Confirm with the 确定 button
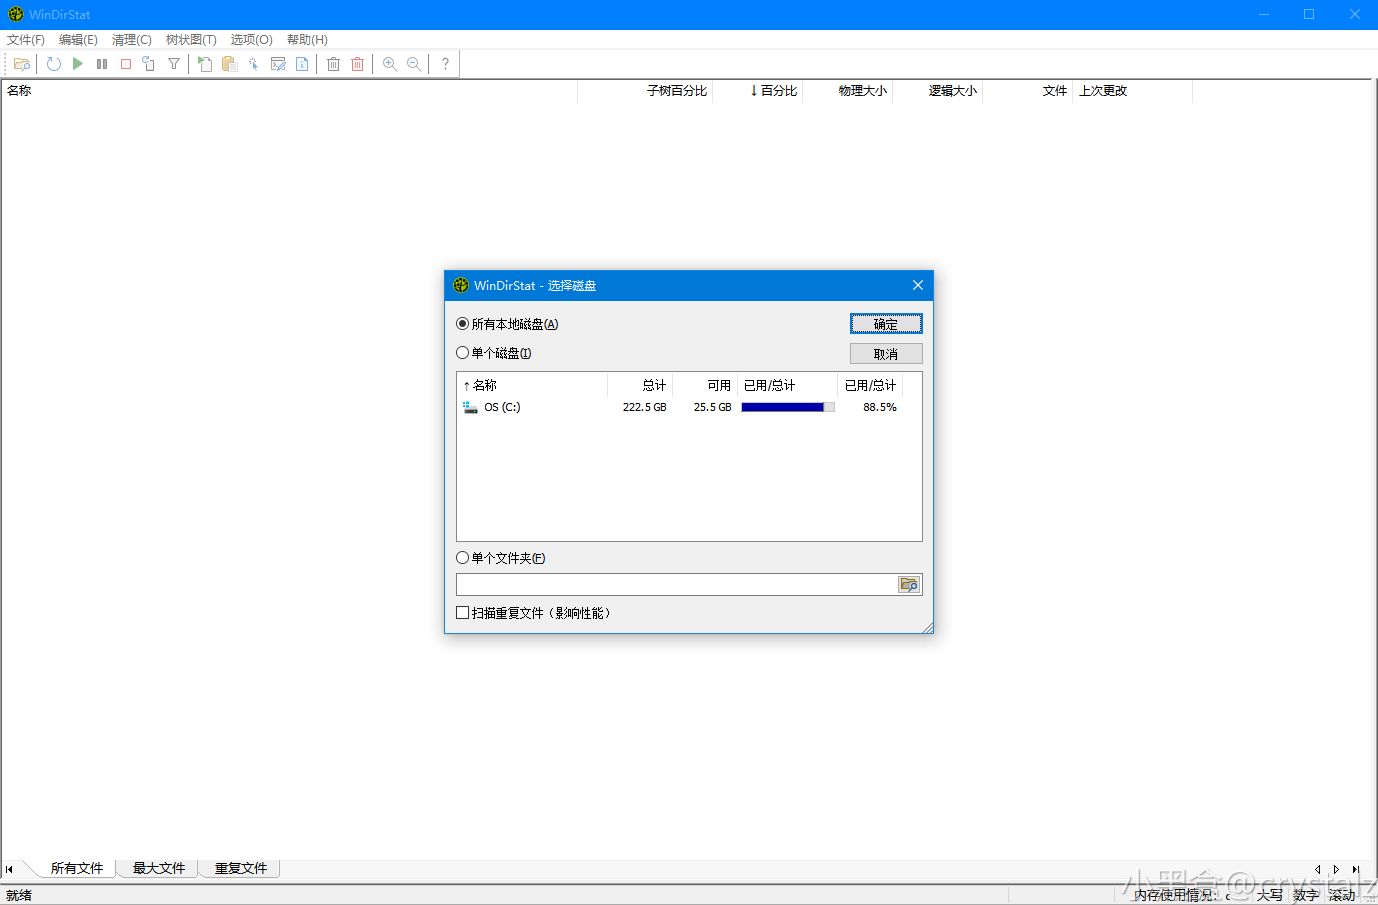The image size is (1378, 905). click(x=886, y=324)
